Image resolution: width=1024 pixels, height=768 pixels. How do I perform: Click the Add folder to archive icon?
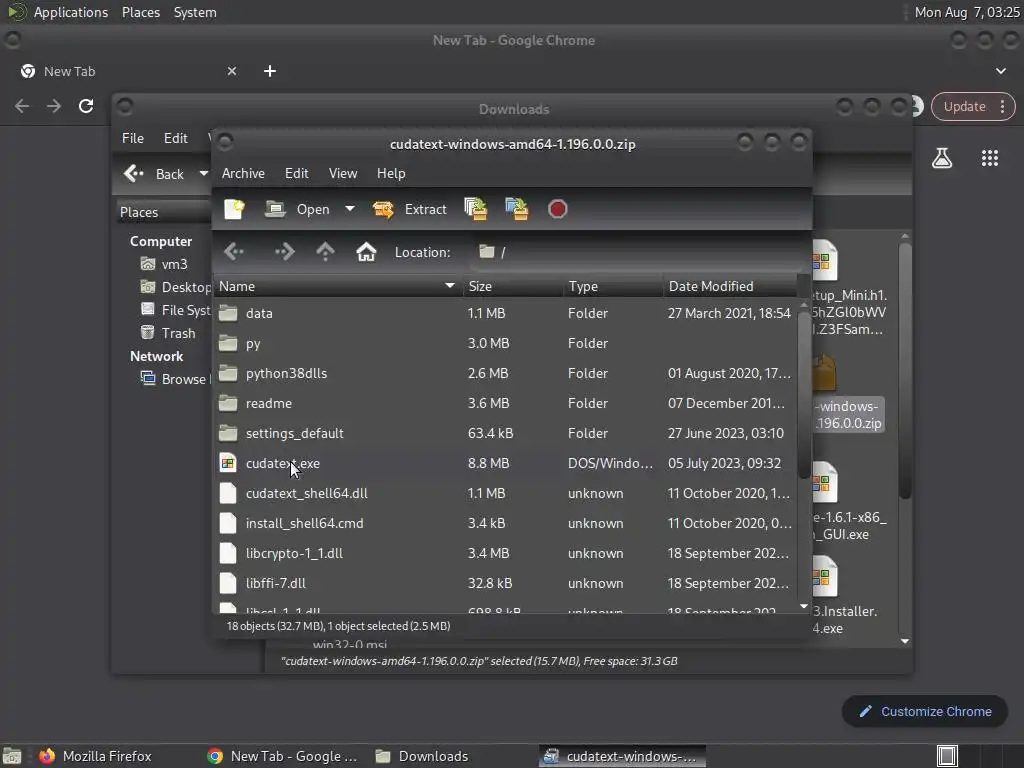(x=517, y=209)
